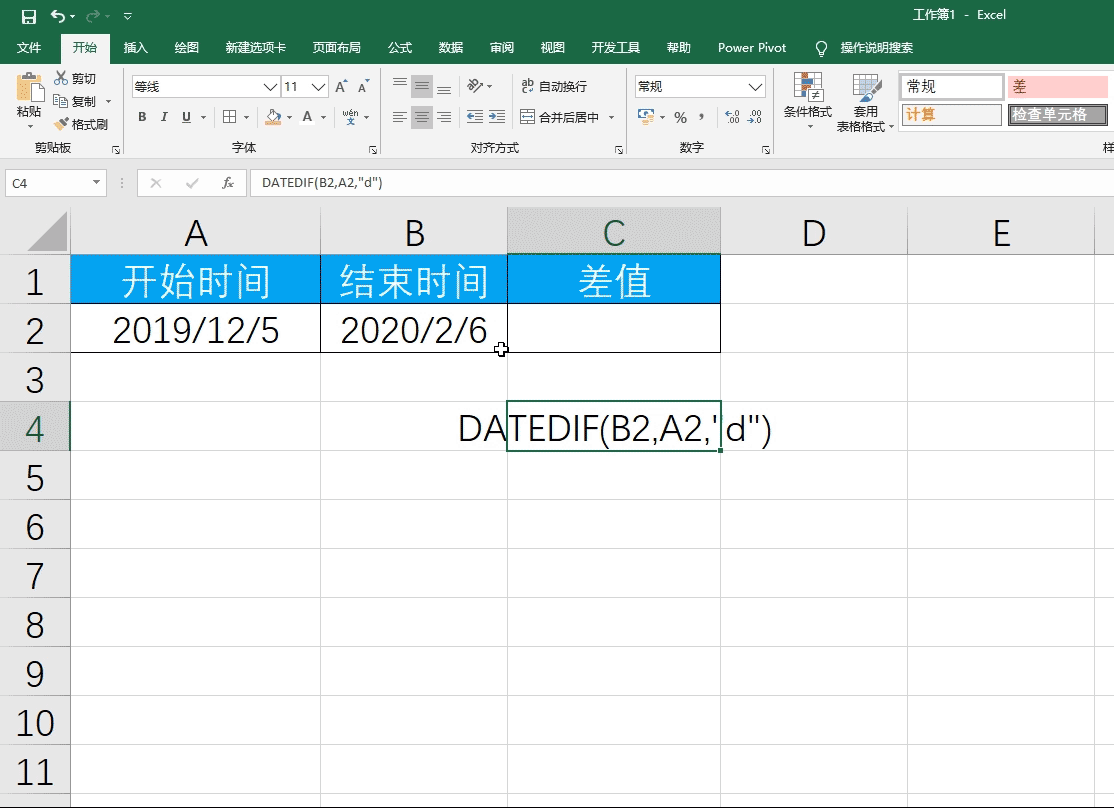This screenshot has width=1114, height=808.
Task: Toggle Bold formatting
Action: point(142,117)
